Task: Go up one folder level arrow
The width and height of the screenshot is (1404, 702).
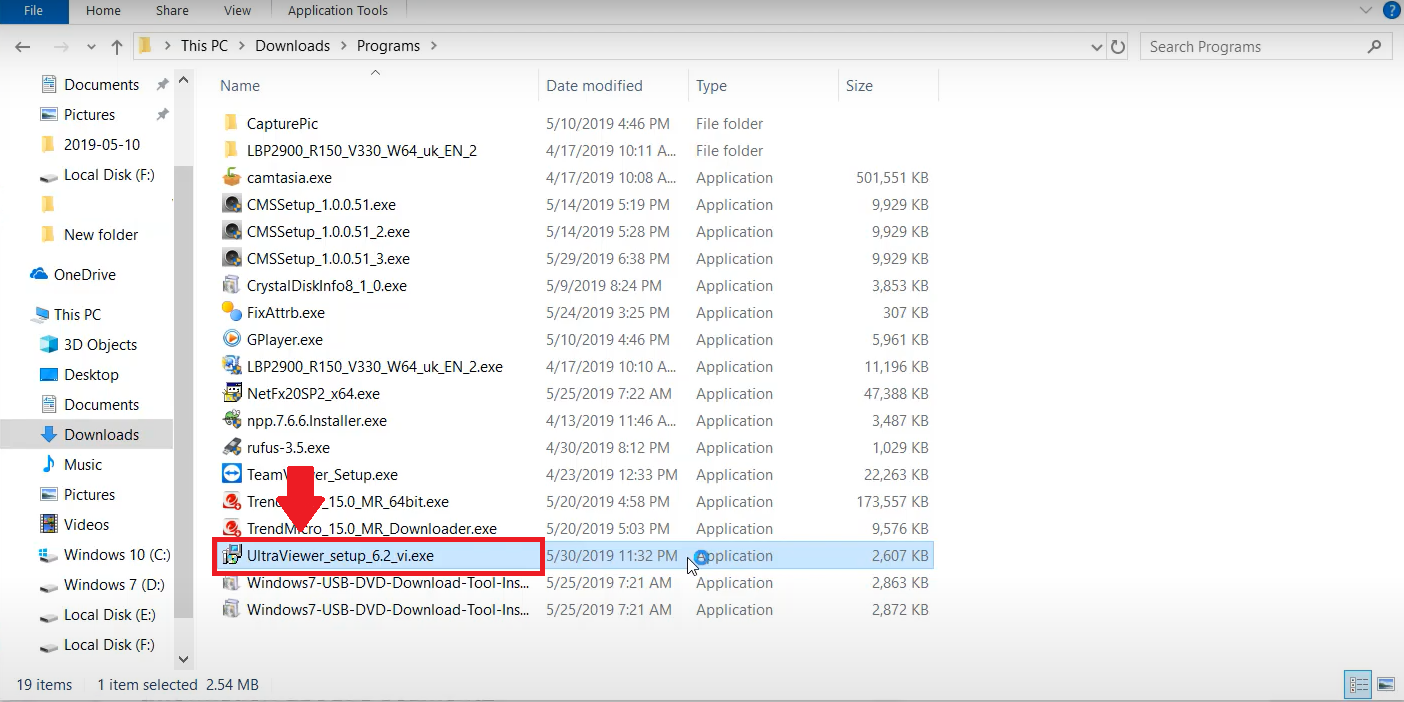Action: pos(117,46)
